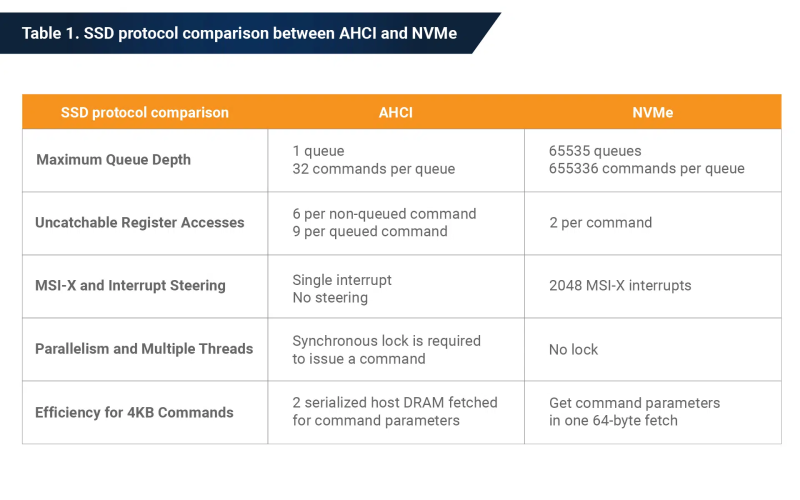The width and height of the screenshot is (800, 500).
Task: Select the MSI-X and Interrupt Steering label
Action: (130, 285)
